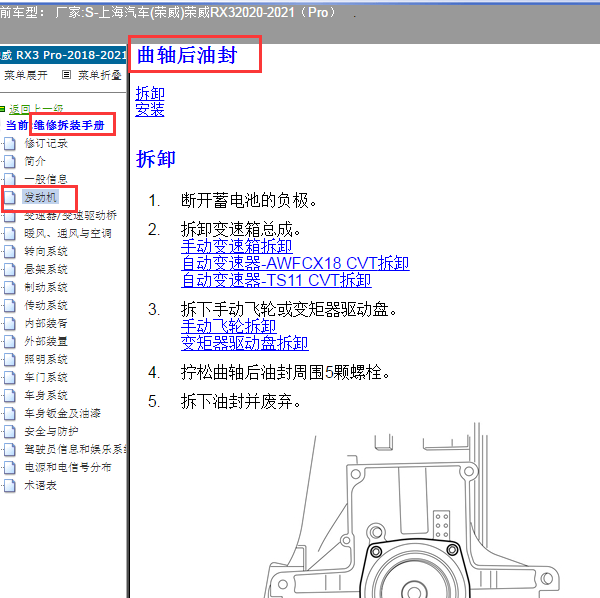The image size is (600, 598).
Task: Click the 简介 page icon
Action: pos(10,162)
